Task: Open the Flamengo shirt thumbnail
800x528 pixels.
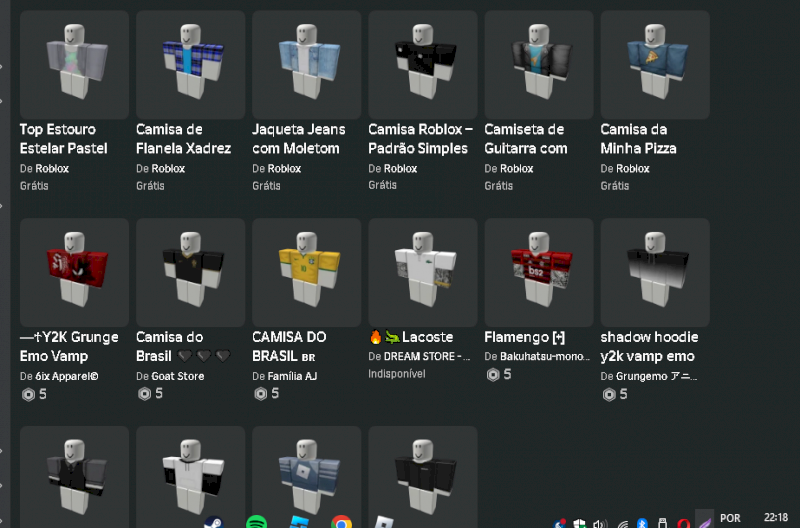Action: click(x=539, y=272)
